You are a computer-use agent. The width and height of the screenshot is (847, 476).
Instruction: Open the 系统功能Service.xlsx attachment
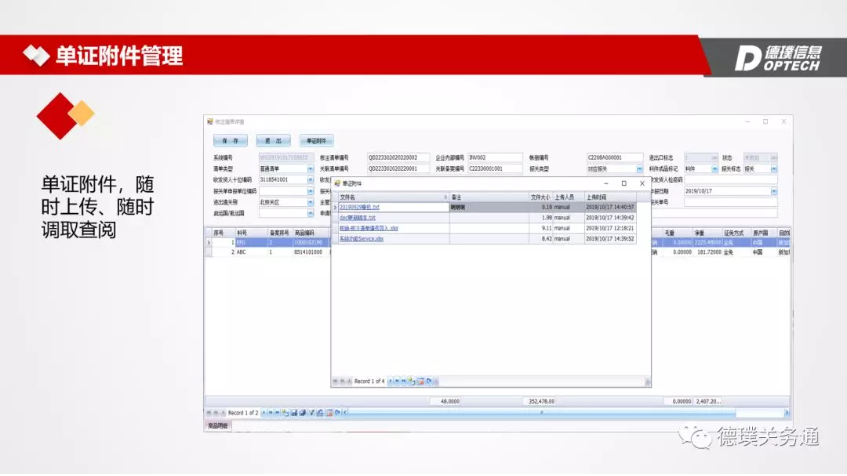(361, 239)
